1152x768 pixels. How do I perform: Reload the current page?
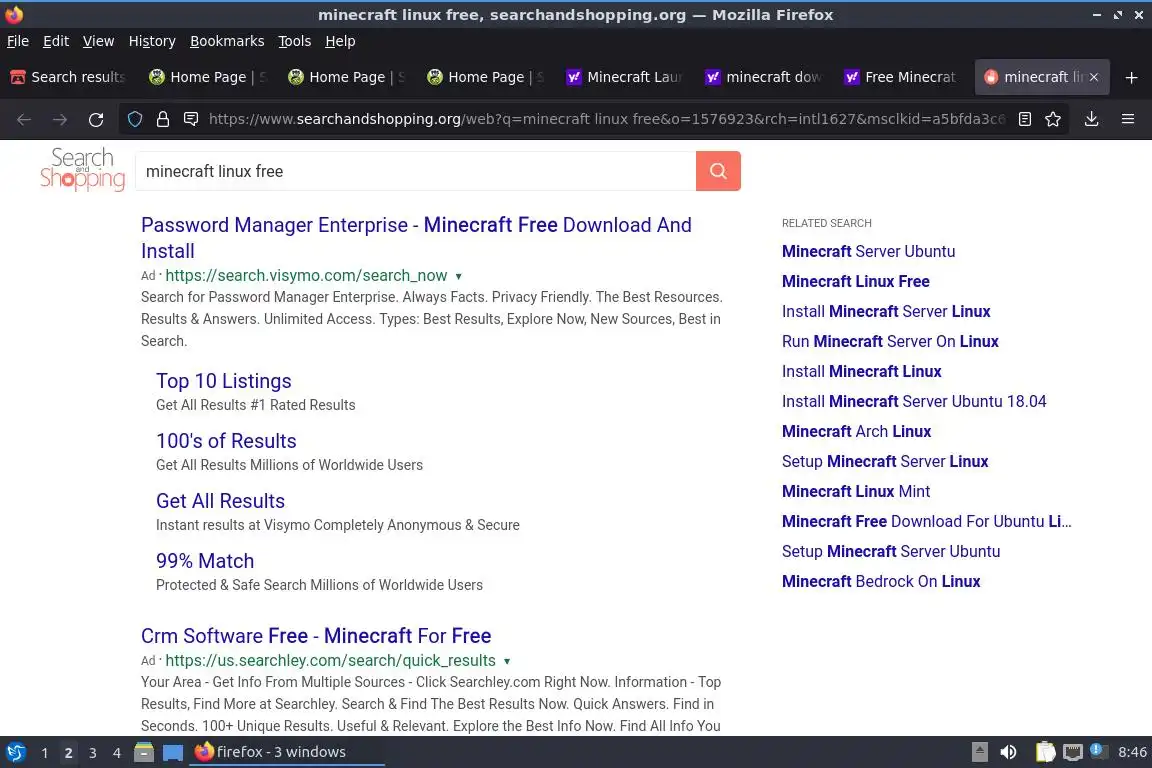[96, 119]
